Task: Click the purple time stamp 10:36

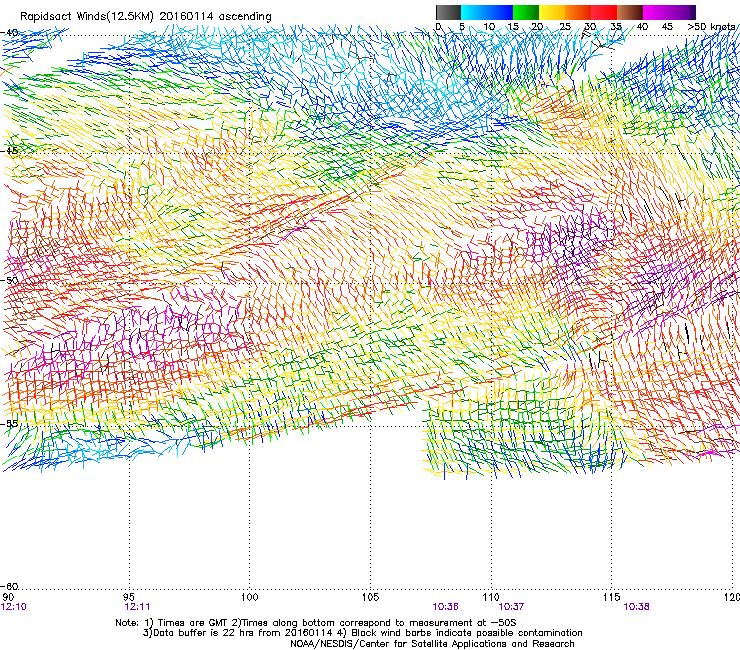Action: pos(445,607)
